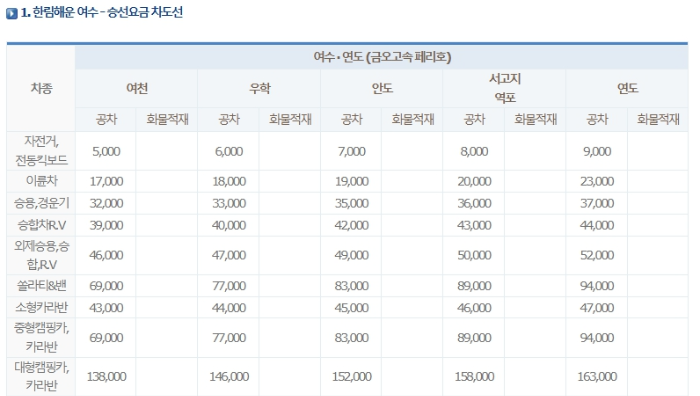The image size is (700, 396).
Task: Click the 5,000 fare cell
Action: [x=106, y=151]
